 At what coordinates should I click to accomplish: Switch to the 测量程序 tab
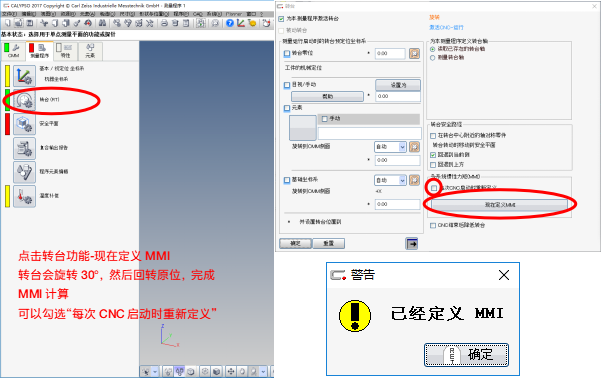pos(40,51)
